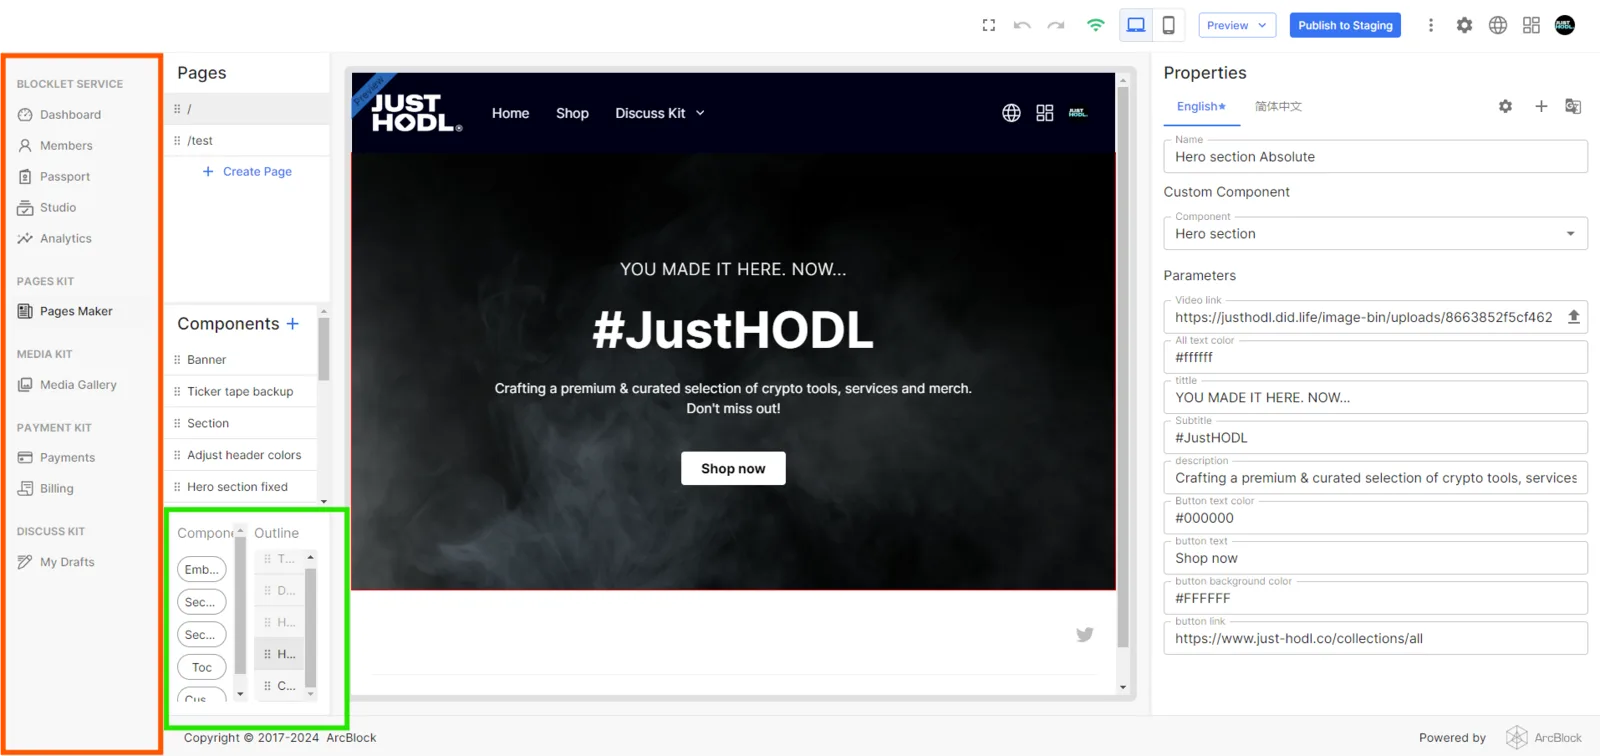Click the small avatar in preview header
This screenshot has width=1600, height=756.
coord(1078,113)
